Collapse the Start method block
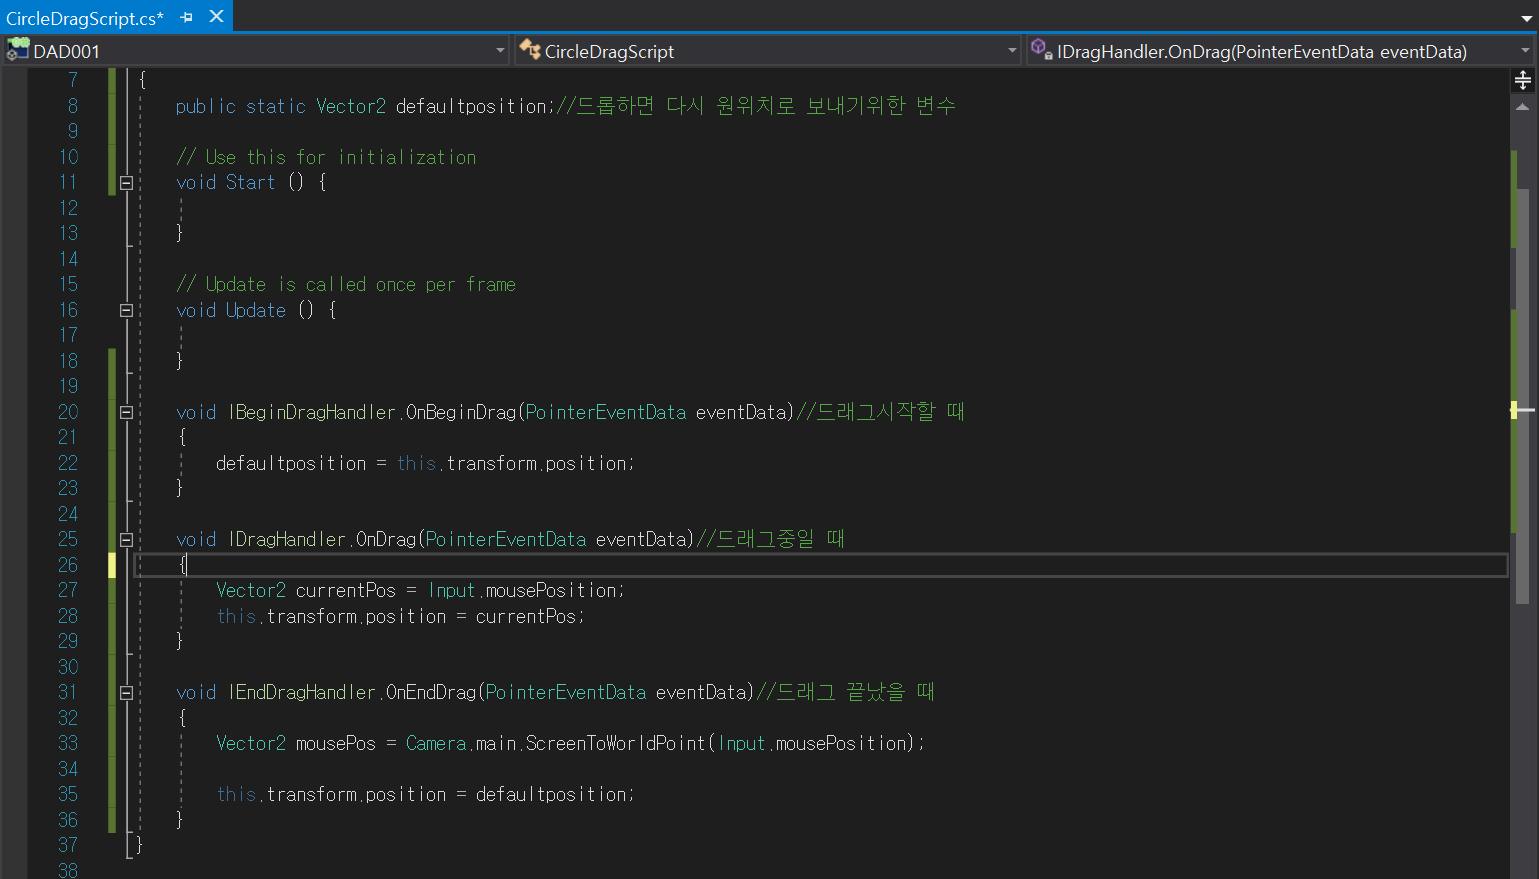The height and width of the screenshot is (879, 1539). (126, 183)
